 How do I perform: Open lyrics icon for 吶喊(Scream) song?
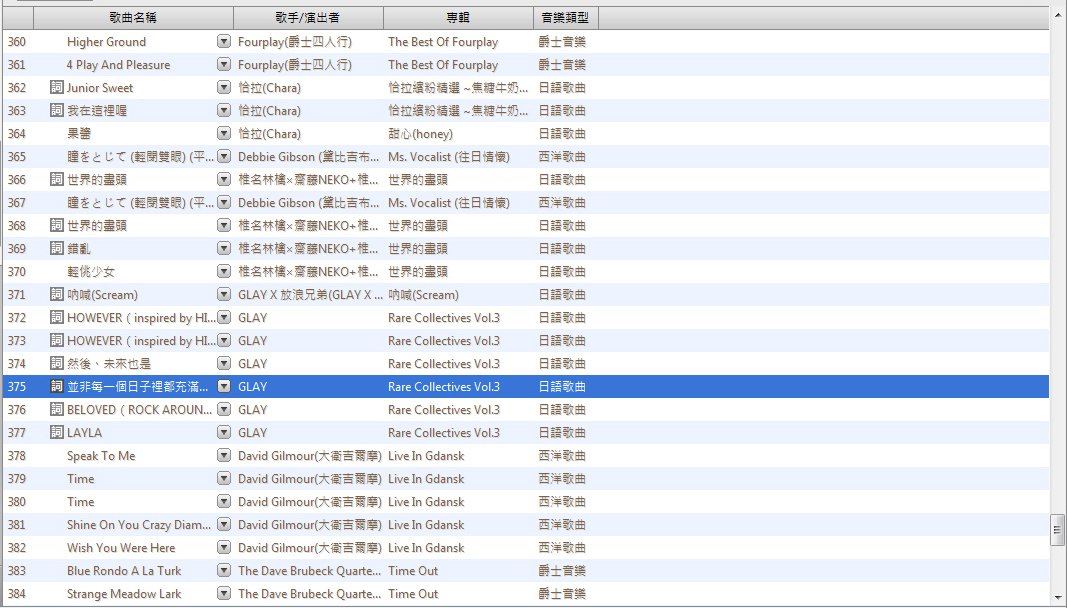click(x=57, y=295)
